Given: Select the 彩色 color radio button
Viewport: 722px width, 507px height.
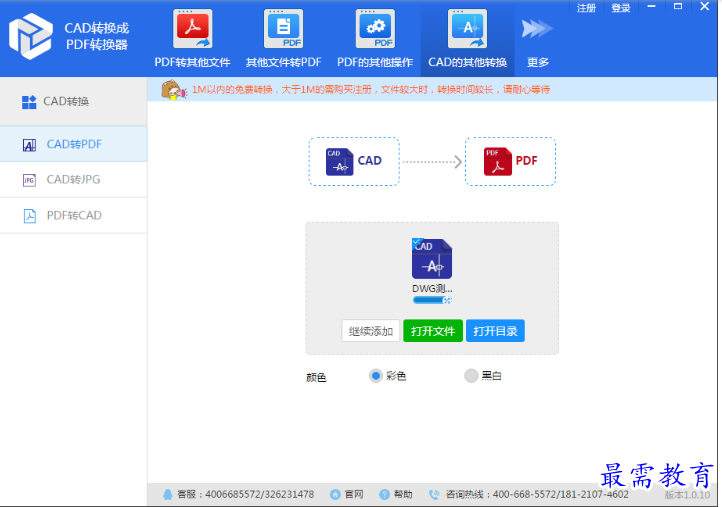Looking at the screenshot, I should pos(376,376).
